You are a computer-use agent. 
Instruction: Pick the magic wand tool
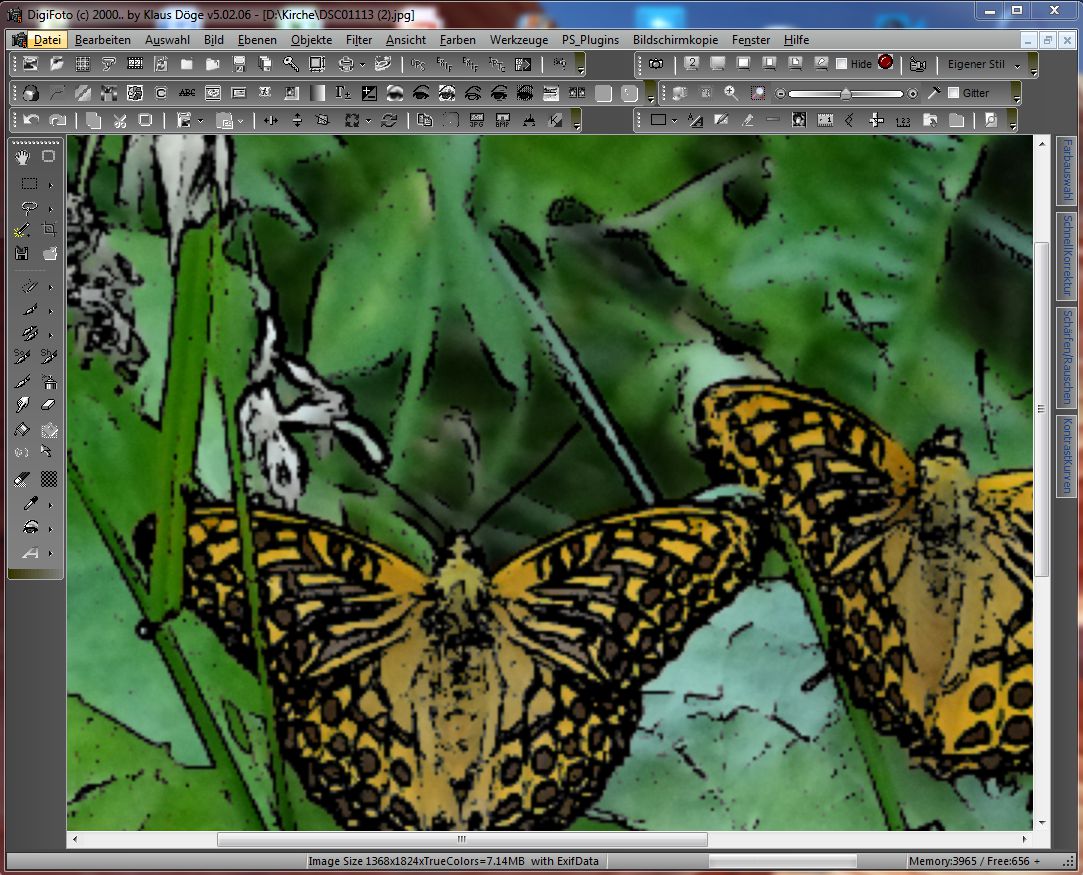[x=23, y=230]
